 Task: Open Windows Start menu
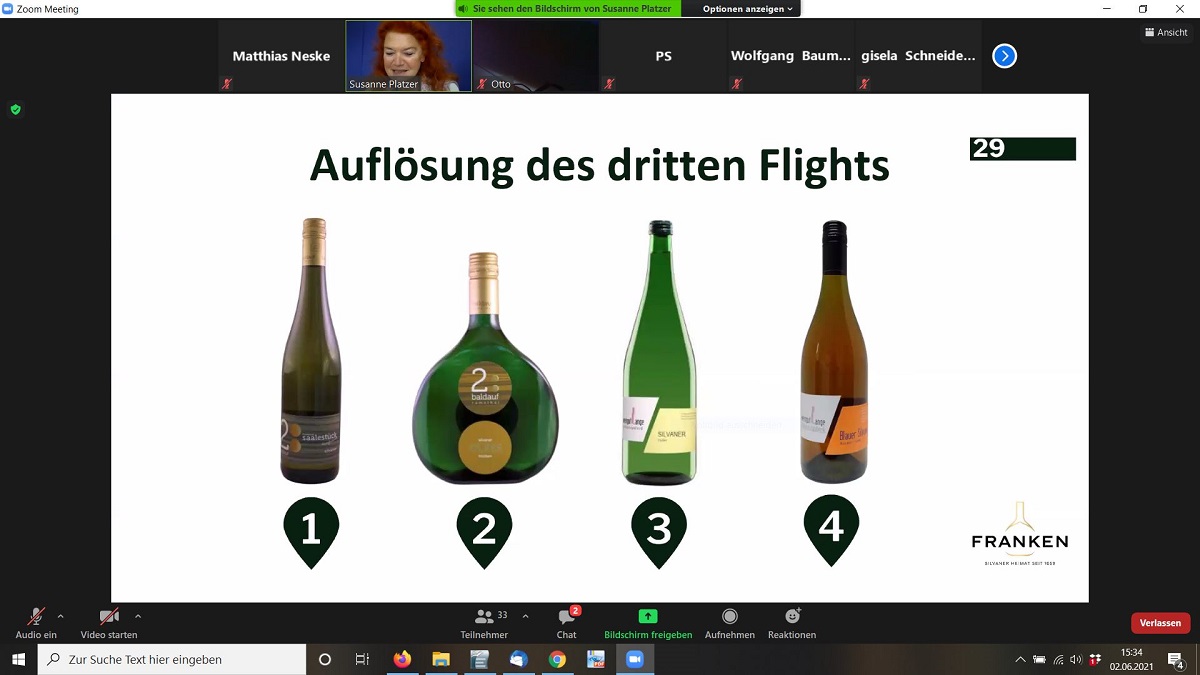[x=18, y=659]
